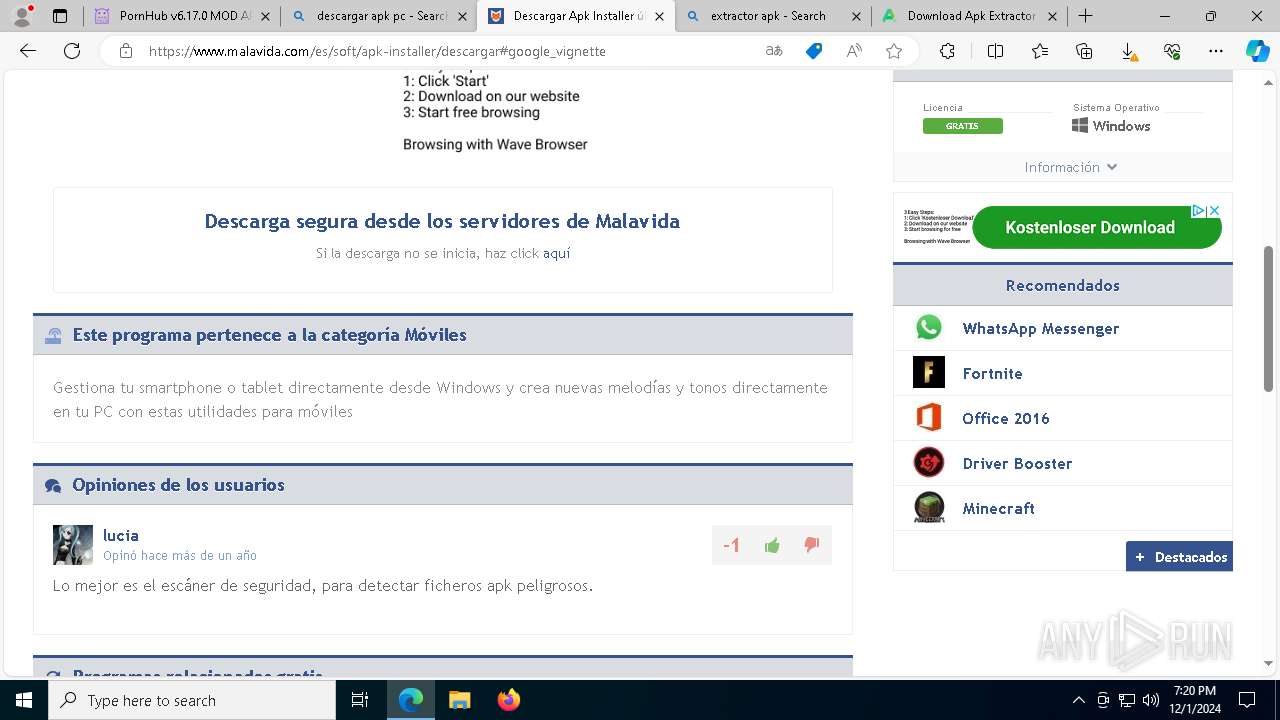Click the translate page icon

pyautogui.click(x=774, y=51)
